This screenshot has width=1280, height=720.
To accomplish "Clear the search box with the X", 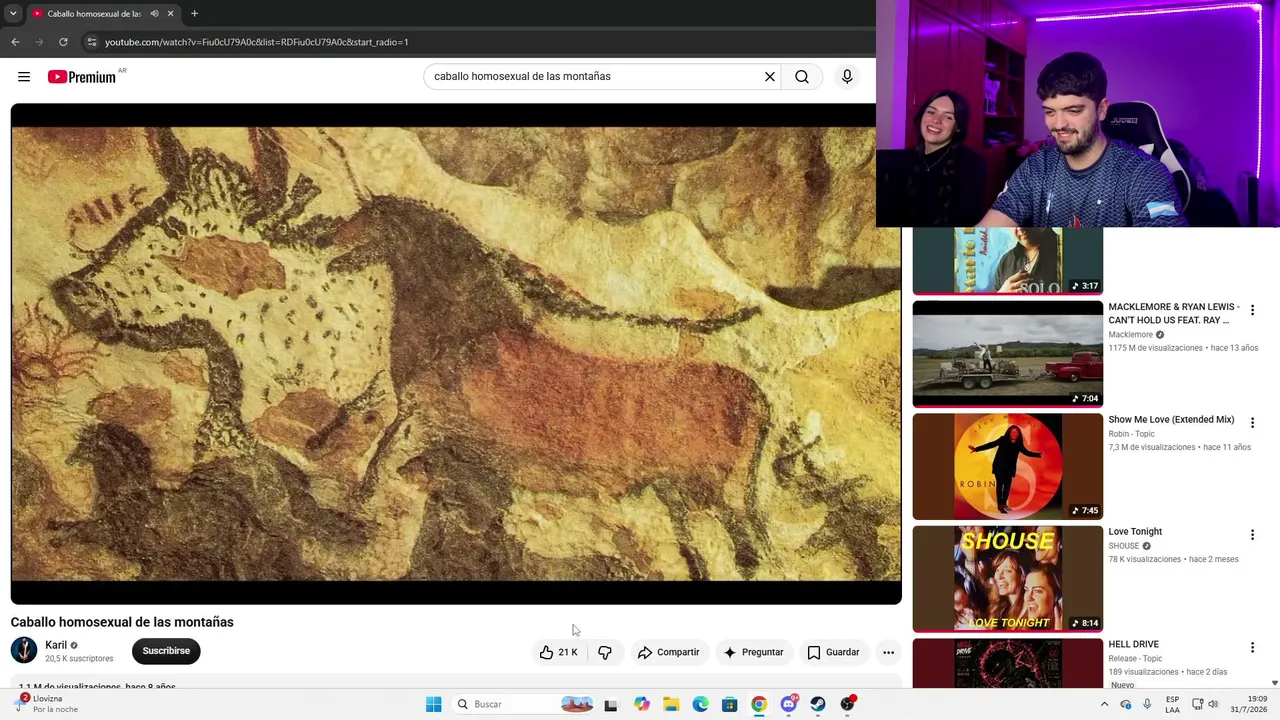I will coord(770,76).
